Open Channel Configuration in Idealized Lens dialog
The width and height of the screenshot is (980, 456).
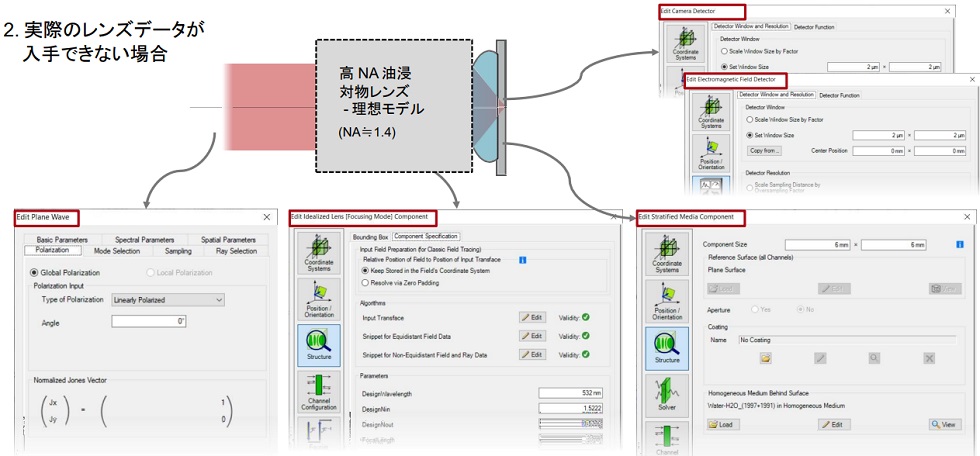pyautogui.click(x=319, y=392)
